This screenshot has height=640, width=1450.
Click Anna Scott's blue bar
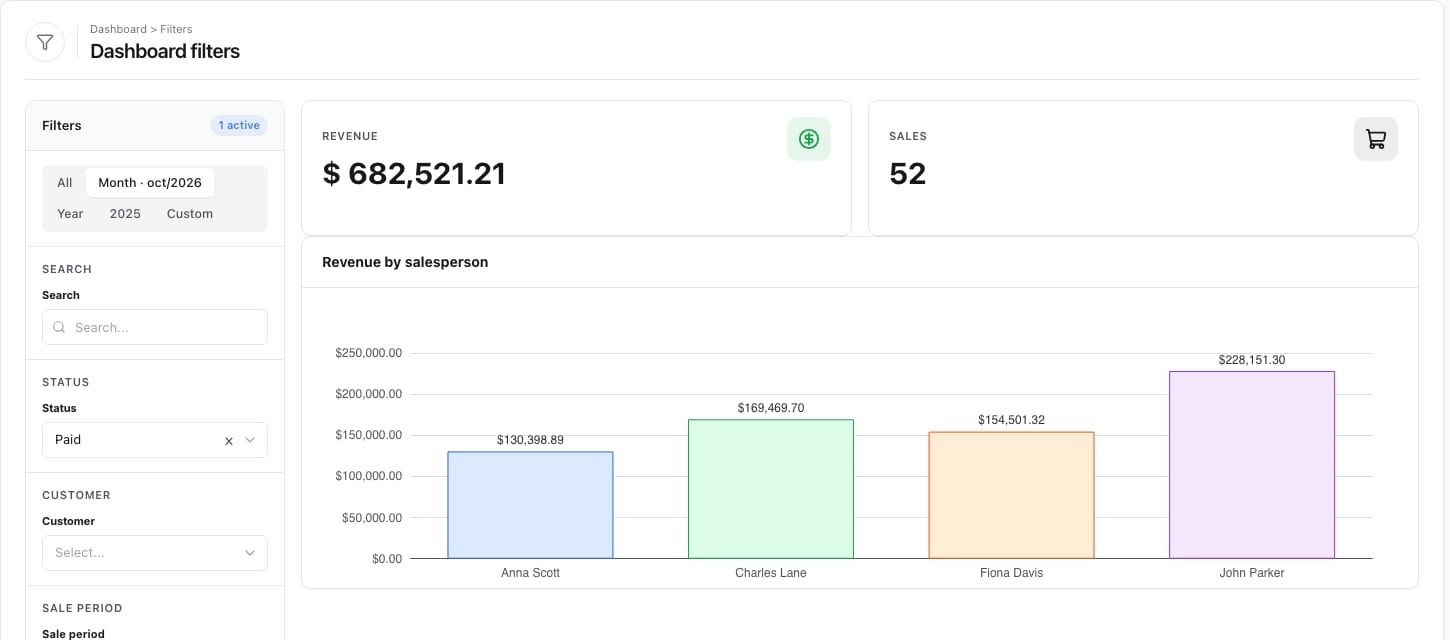click(530, 505)
